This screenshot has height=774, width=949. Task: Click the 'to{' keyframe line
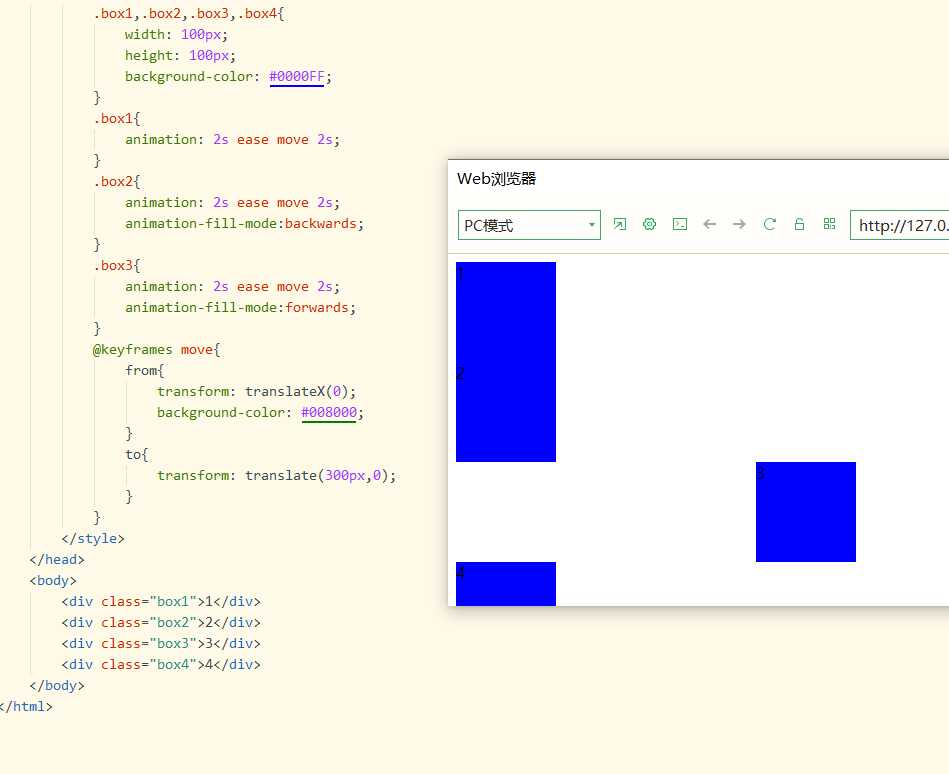[137, 454]
